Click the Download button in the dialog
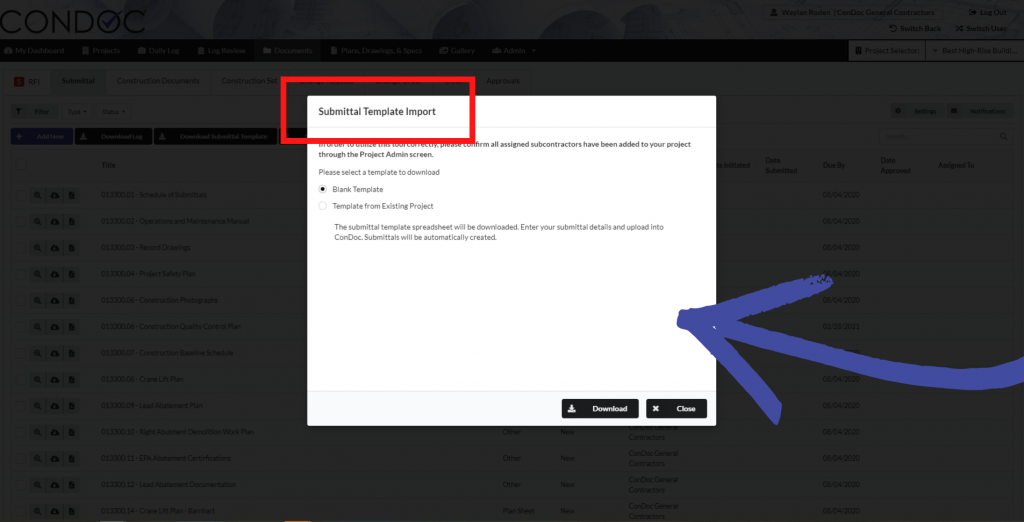The height and width of the screenshot is (522, 1024). tap(600, 408)
